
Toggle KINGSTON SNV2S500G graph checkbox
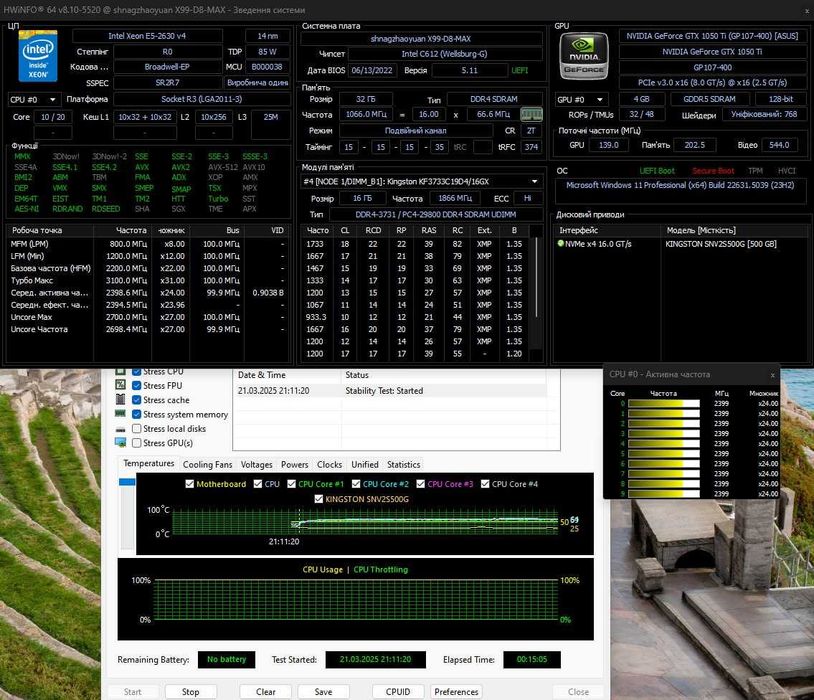[319, 499]
